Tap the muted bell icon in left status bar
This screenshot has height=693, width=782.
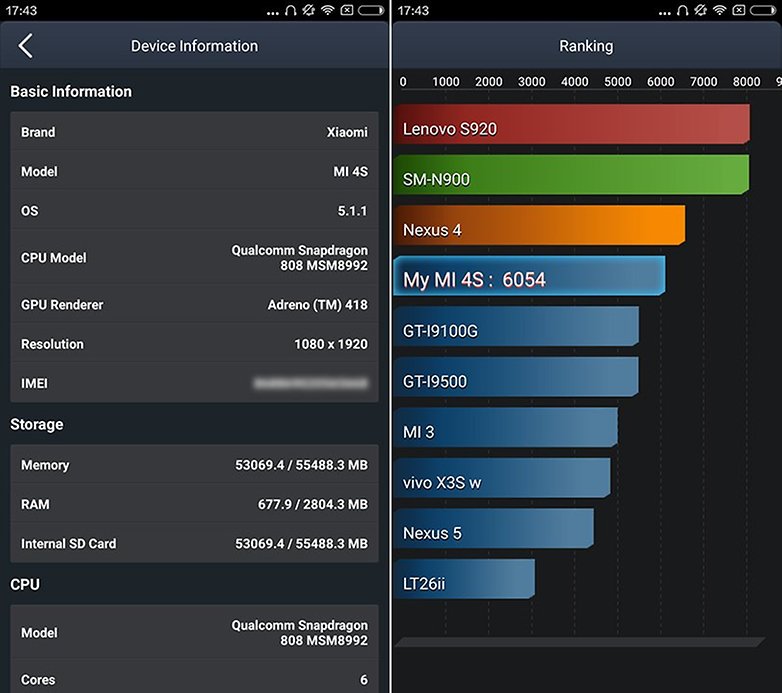click(309, 10)
